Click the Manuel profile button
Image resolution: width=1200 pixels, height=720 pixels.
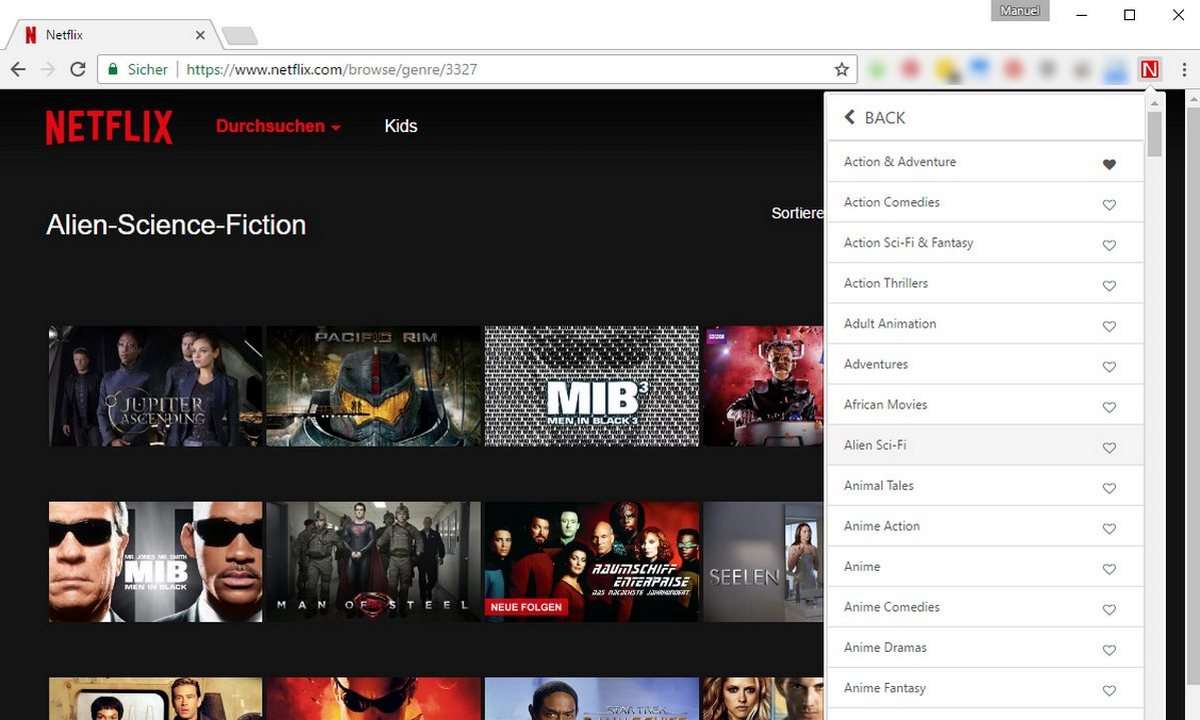tap(1020, 11)
